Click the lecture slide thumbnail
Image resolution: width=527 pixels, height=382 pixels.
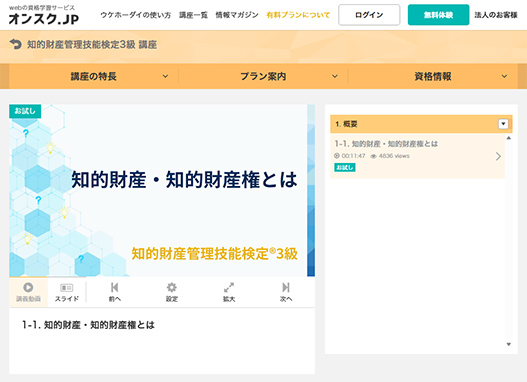coord(162,190)
